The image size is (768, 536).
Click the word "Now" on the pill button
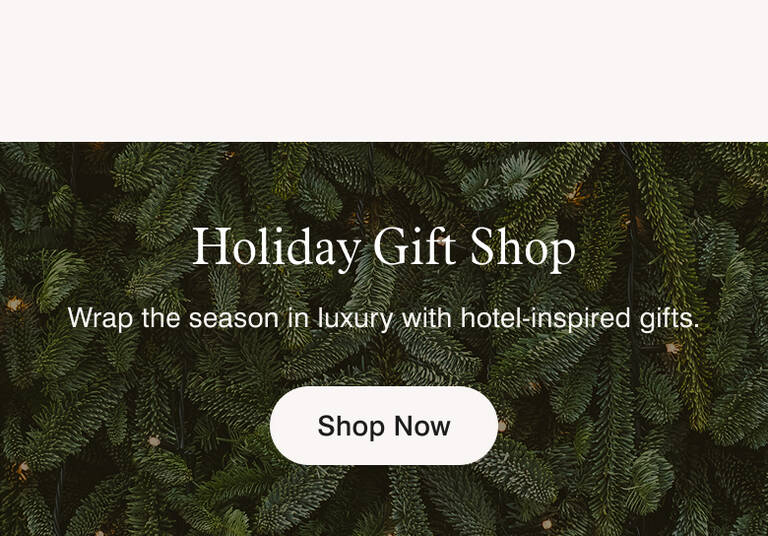(x=422, y=426)
